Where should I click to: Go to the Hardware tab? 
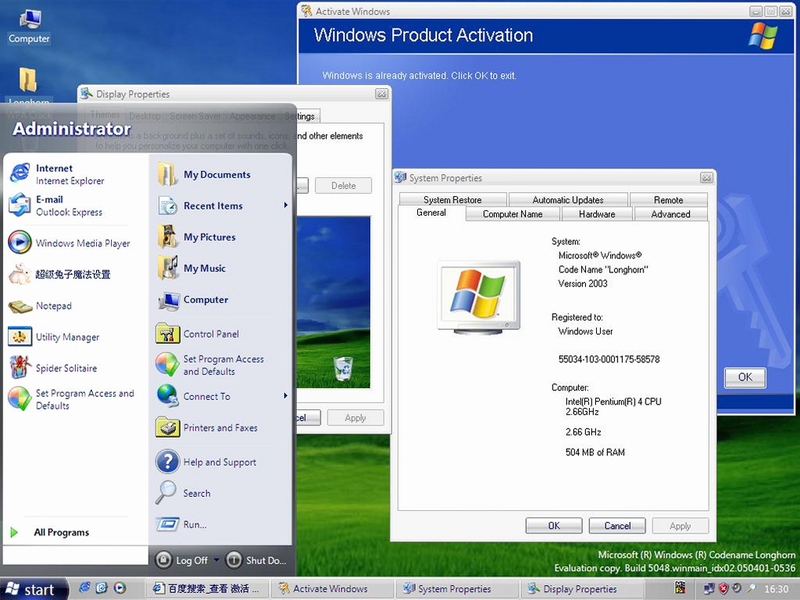click(x=597, y=214)
